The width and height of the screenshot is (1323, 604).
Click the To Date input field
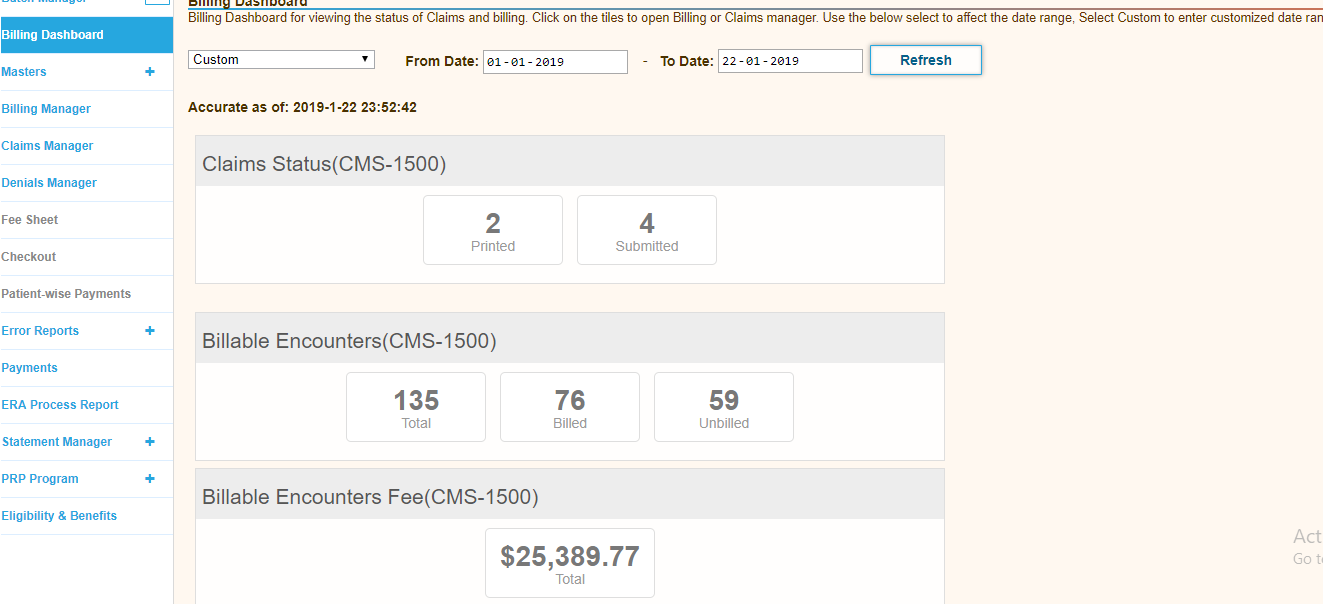pos(789,62)
